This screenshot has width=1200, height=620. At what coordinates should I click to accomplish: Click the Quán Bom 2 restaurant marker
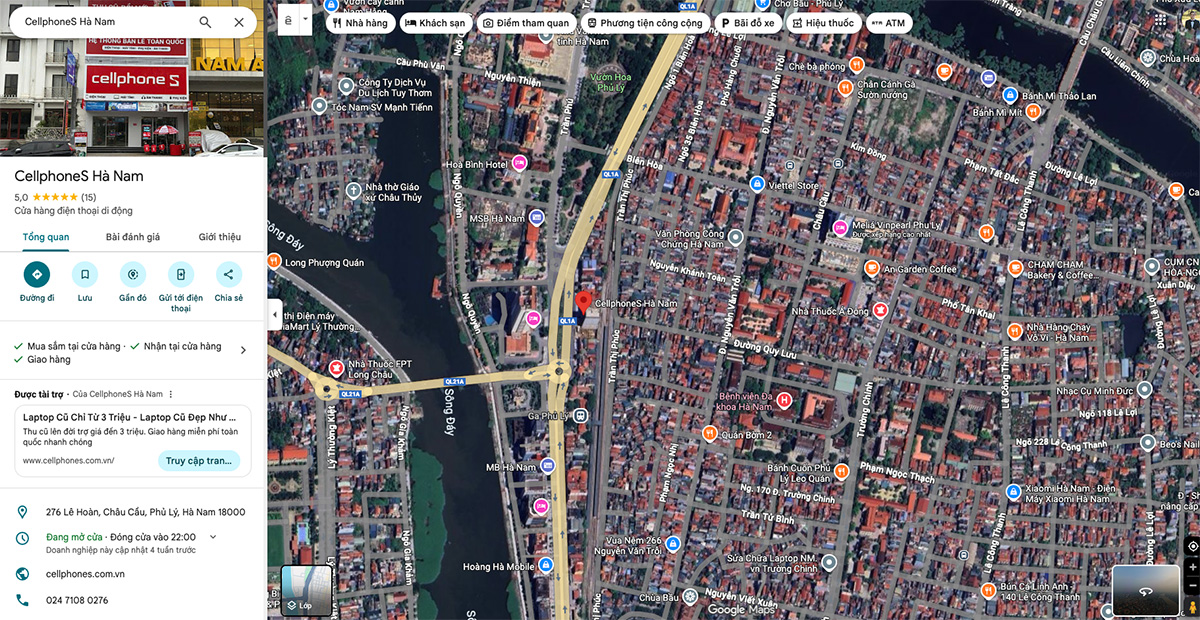(708, 434)
